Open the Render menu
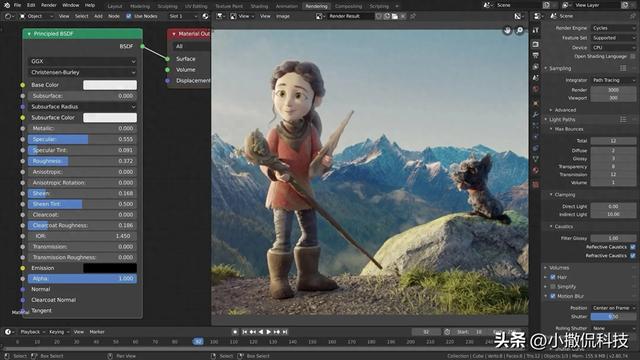Image resolution: width=640 pixels, height=360 pixels. [x=49, y=5]
